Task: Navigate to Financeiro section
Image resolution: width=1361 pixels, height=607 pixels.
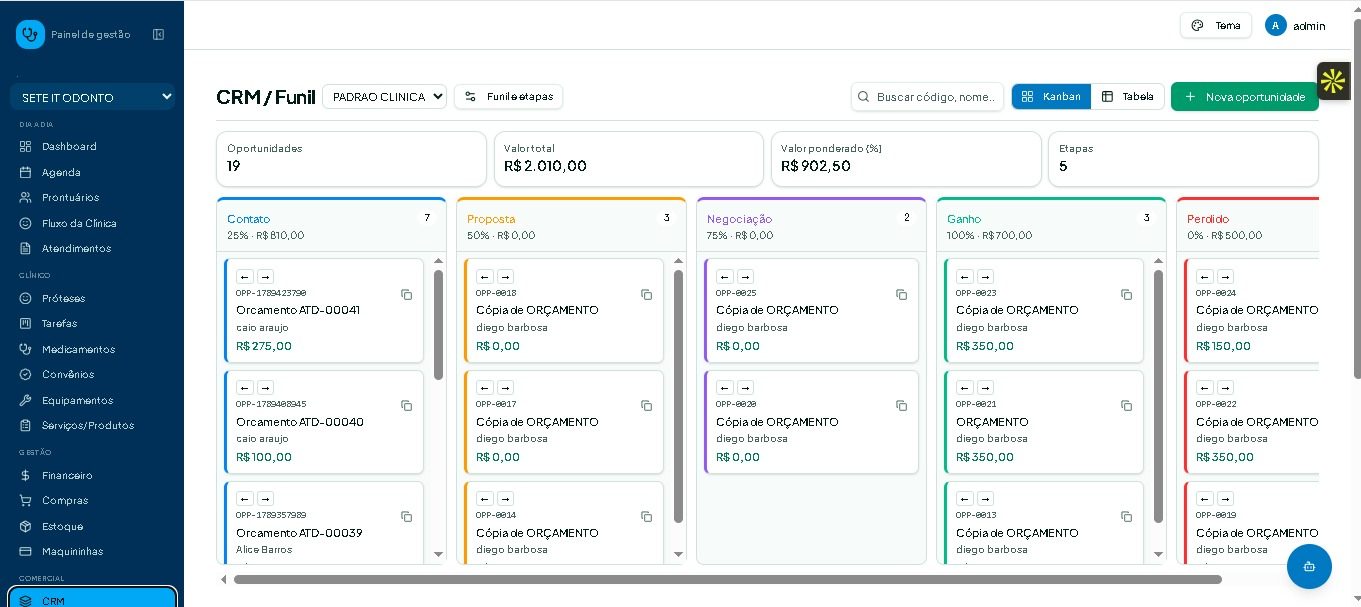Action: (67, 475)
